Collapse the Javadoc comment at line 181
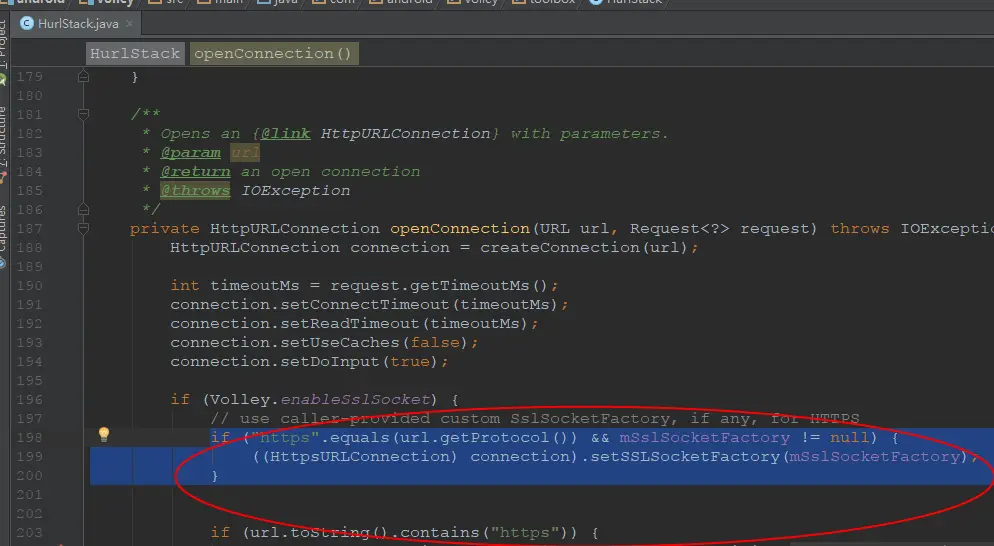Screen dimensions: 994x546 83,114
